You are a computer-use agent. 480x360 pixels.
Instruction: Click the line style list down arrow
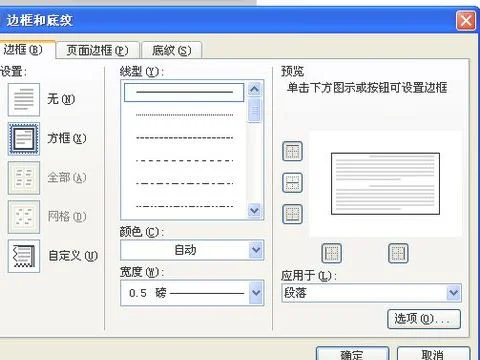point(254,211)
